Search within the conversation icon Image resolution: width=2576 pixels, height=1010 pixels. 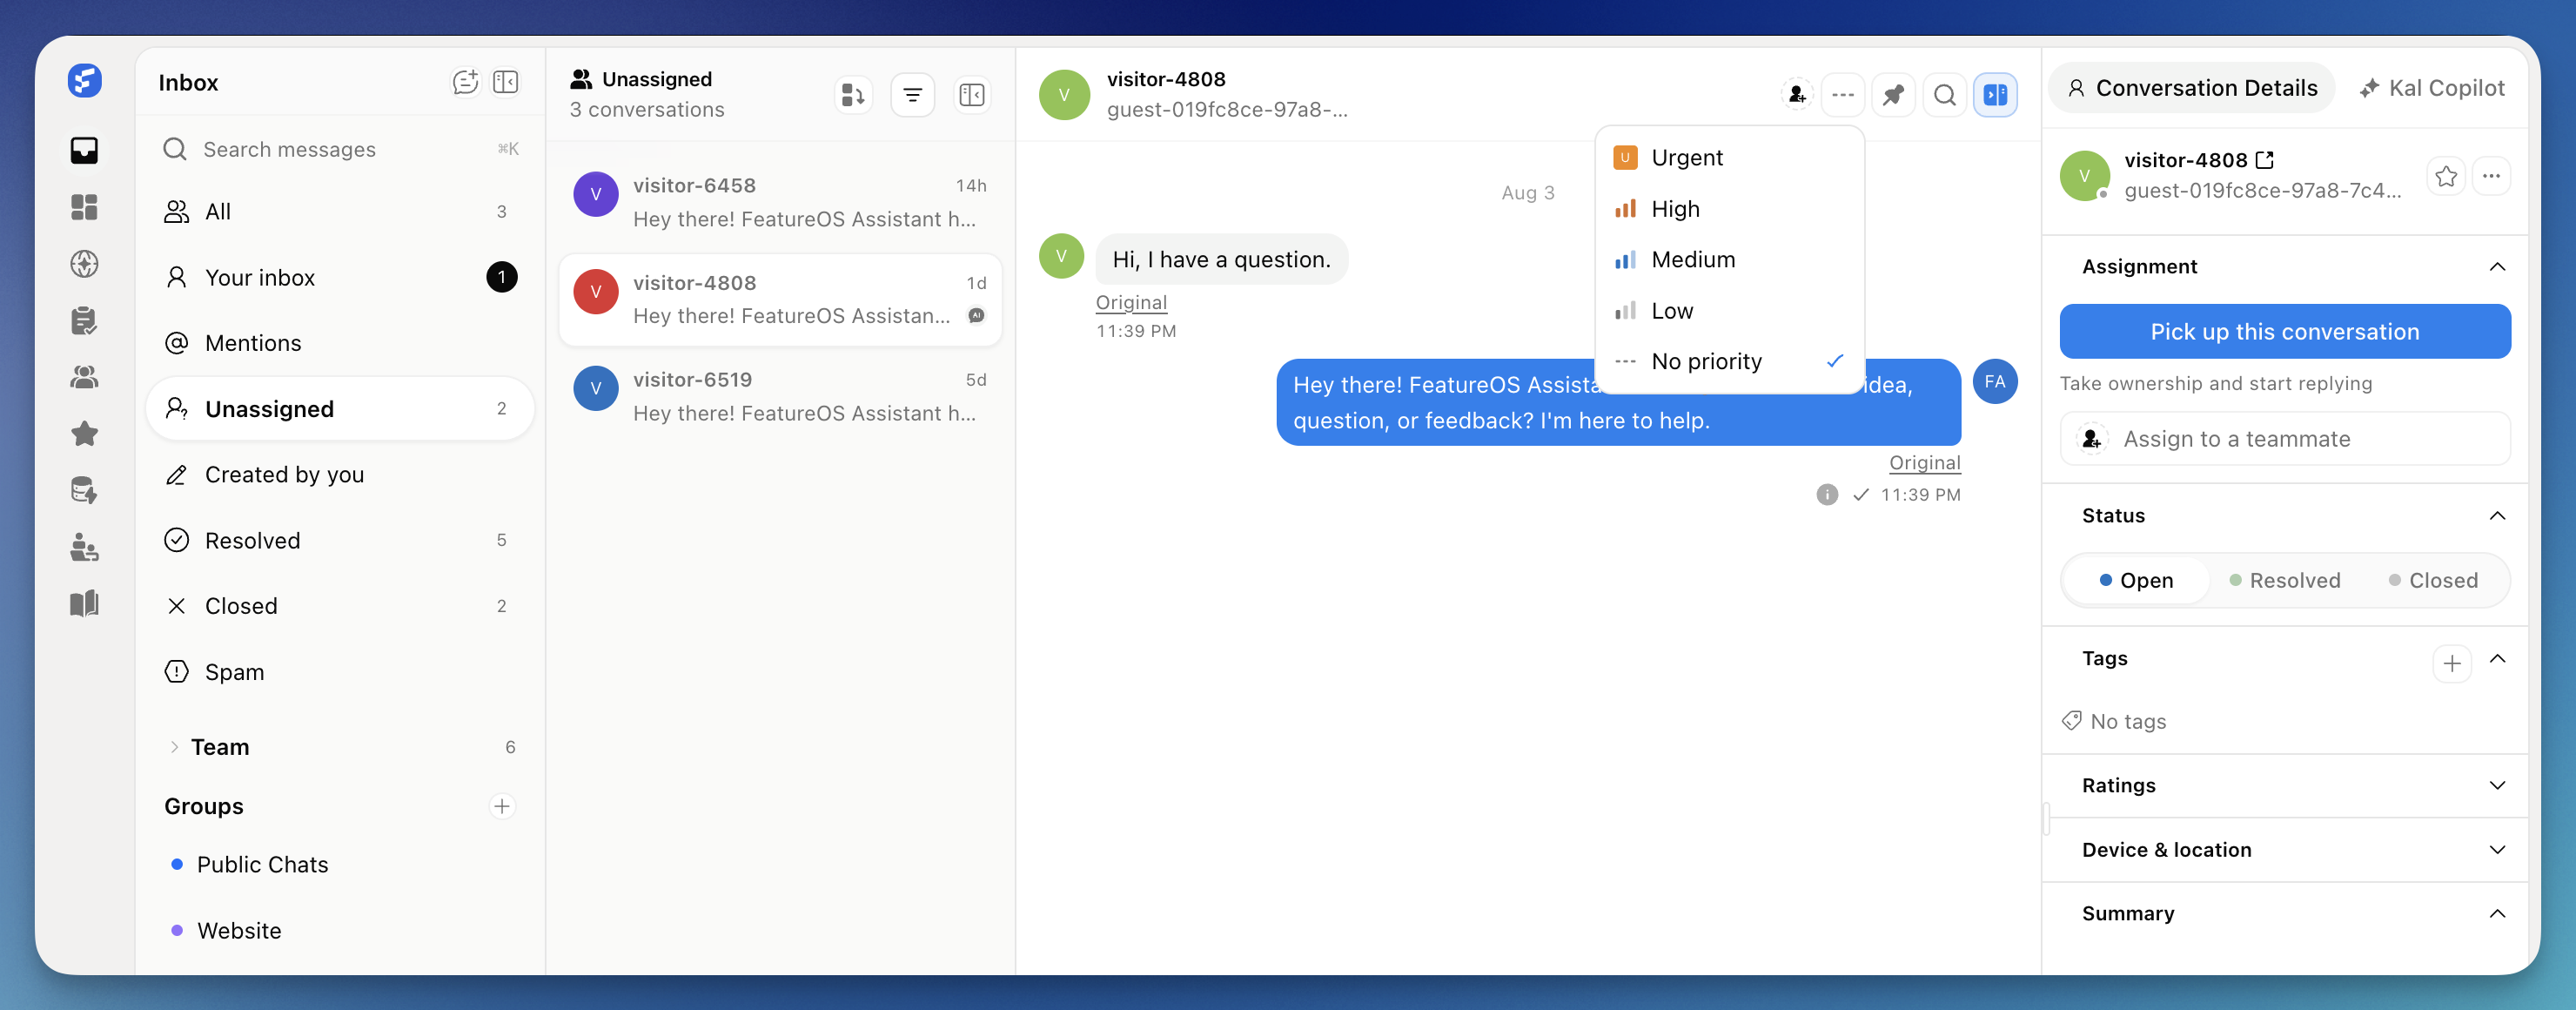(1945, 95)
